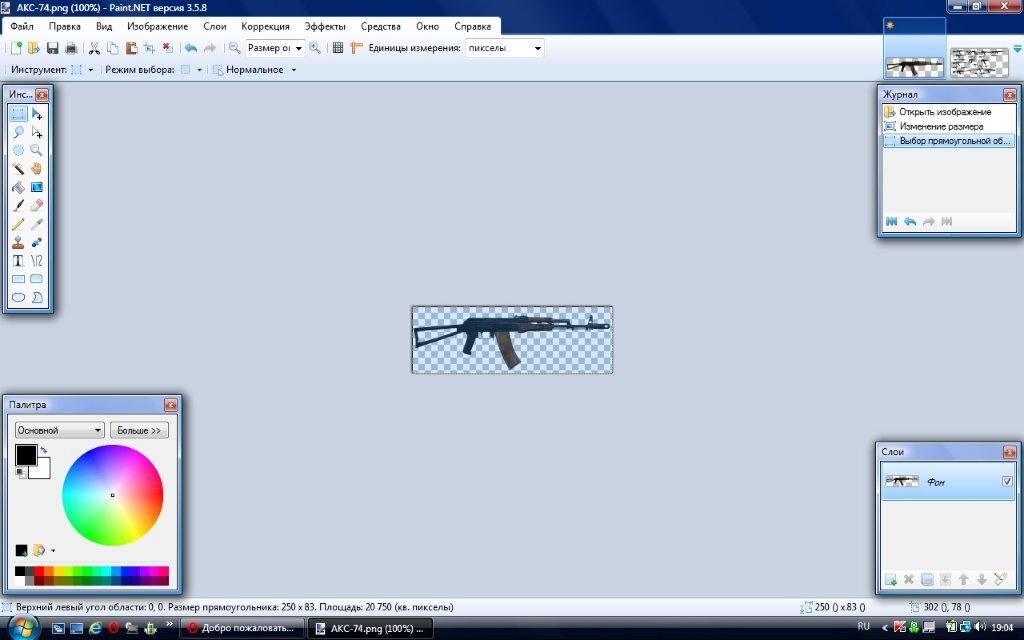This screenshot has height=640, width=1024.
Task: Open the Эффекты menu
Action: [325, 26]
